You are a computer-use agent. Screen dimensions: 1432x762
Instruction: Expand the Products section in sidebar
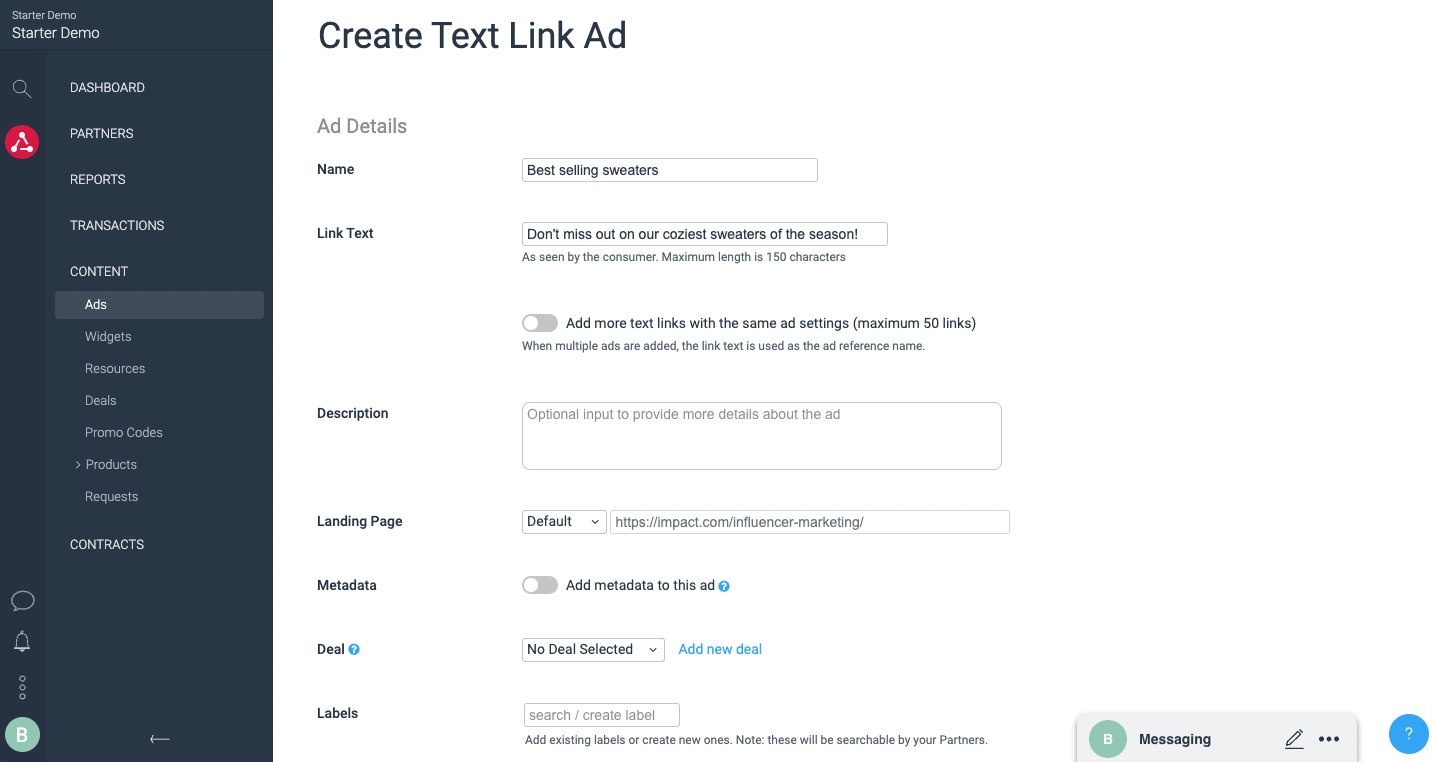(x=111, y=464)
